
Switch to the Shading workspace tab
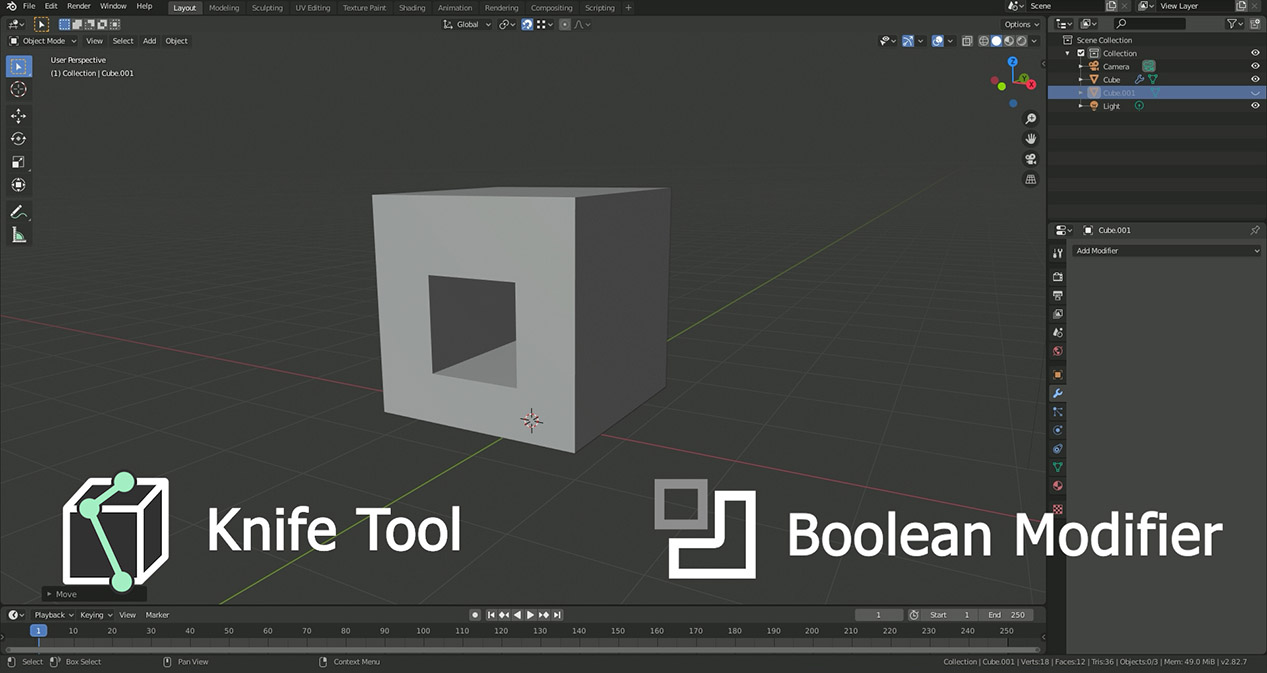(x=412, y=7)
